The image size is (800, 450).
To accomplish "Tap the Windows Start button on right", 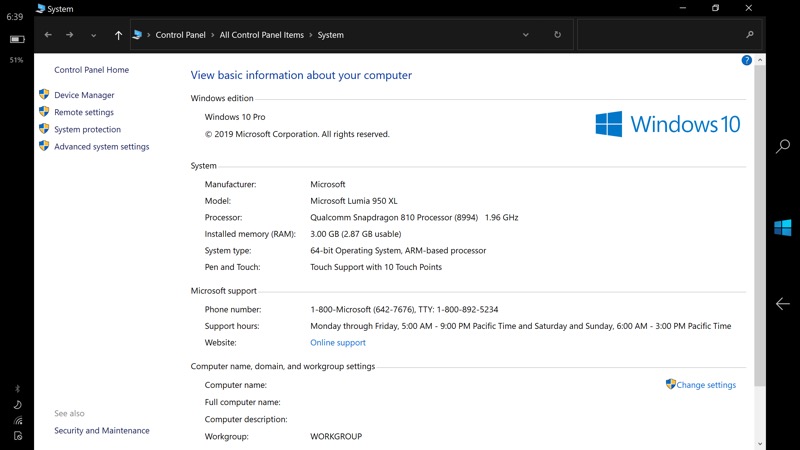I will coord(783,228).
